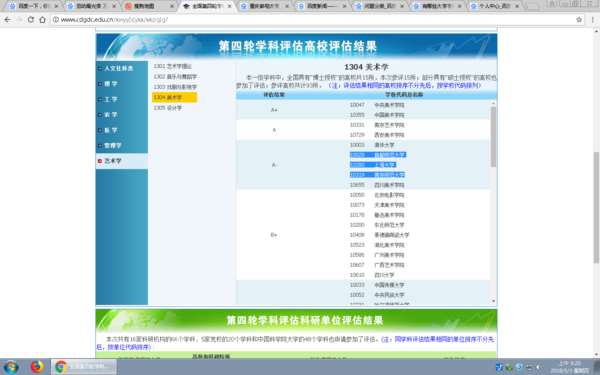Go to the browser home page icon
600x375 pixels.
[x=42, y=20]
